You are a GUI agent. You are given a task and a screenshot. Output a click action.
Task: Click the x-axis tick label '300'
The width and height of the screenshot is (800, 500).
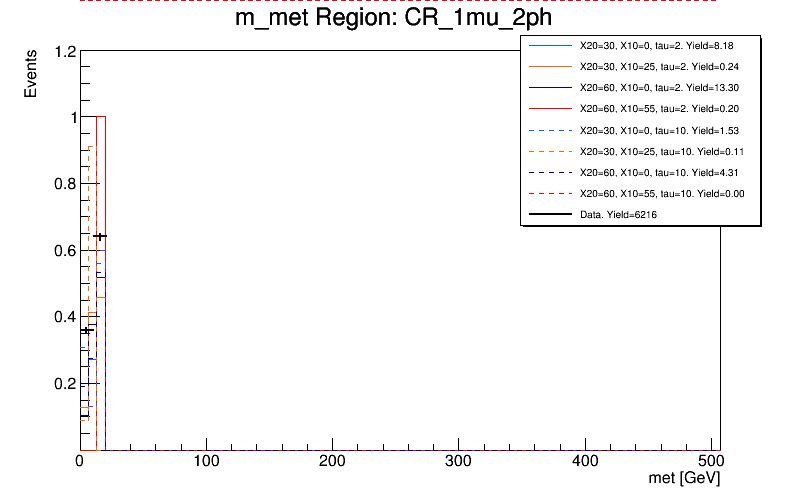[458, 464]
